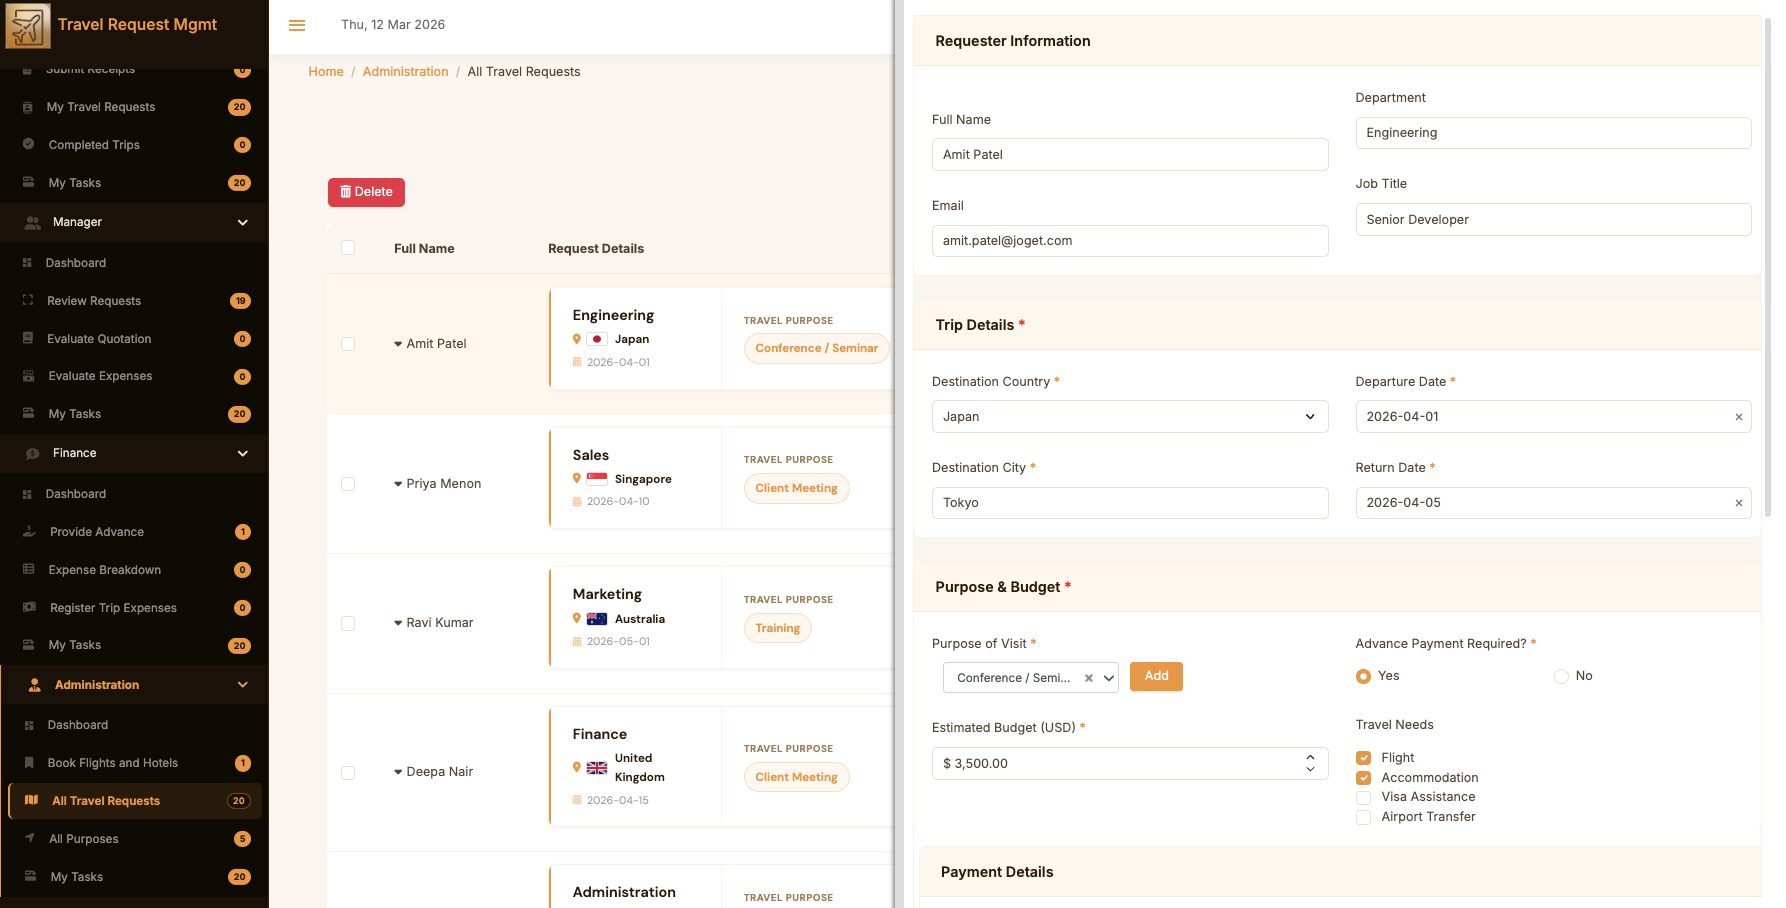This screenshot has height=908, width=1786.
Task: Click the All Purposes sidebar icon
Action: 29,839
